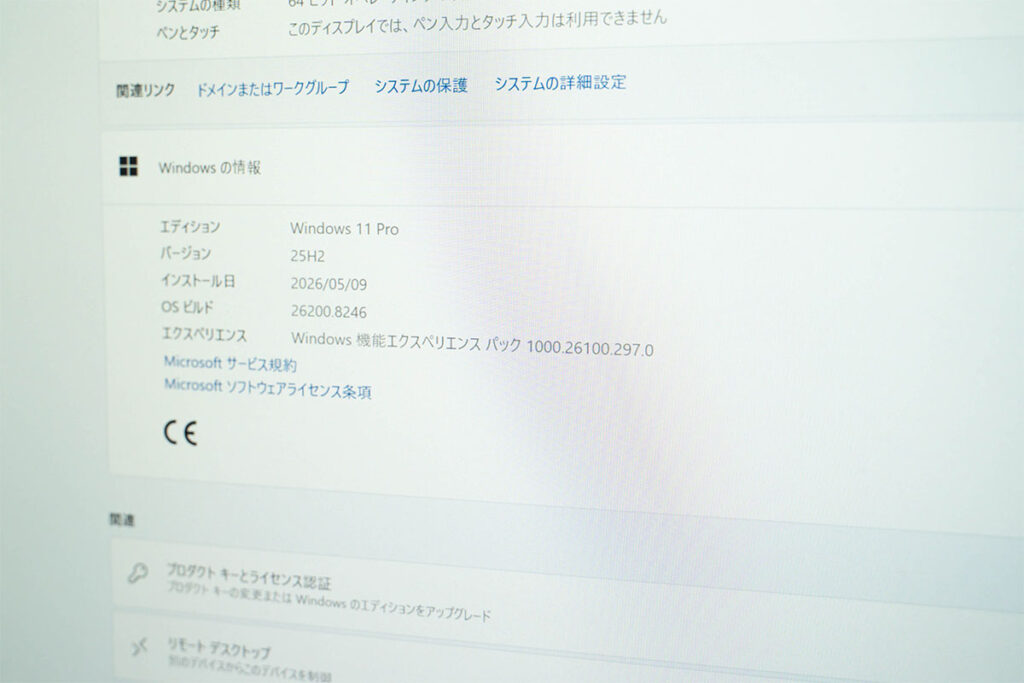Screen dimensions: 1024x683
Task: Click the ペンとタッチ label
Action: pos(187,32)
